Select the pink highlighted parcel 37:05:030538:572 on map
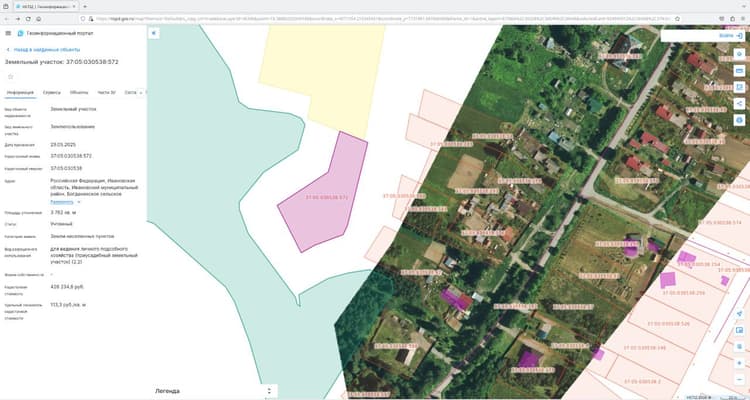 pos(325,196)
